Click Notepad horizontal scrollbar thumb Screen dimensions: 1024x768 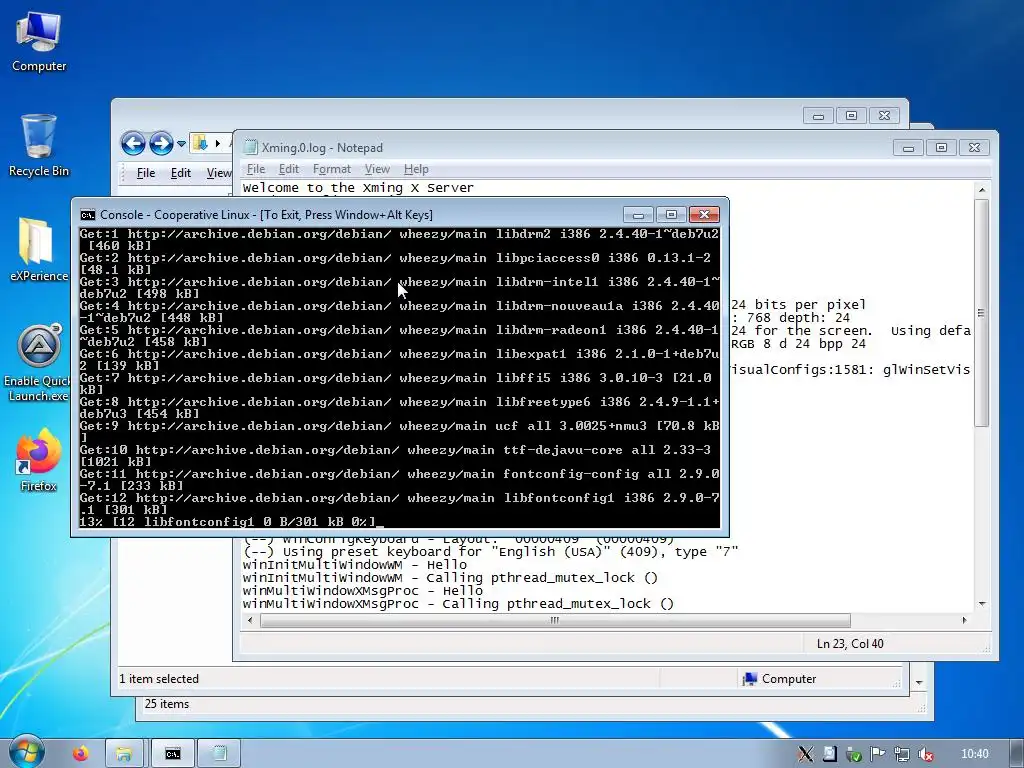555,620
